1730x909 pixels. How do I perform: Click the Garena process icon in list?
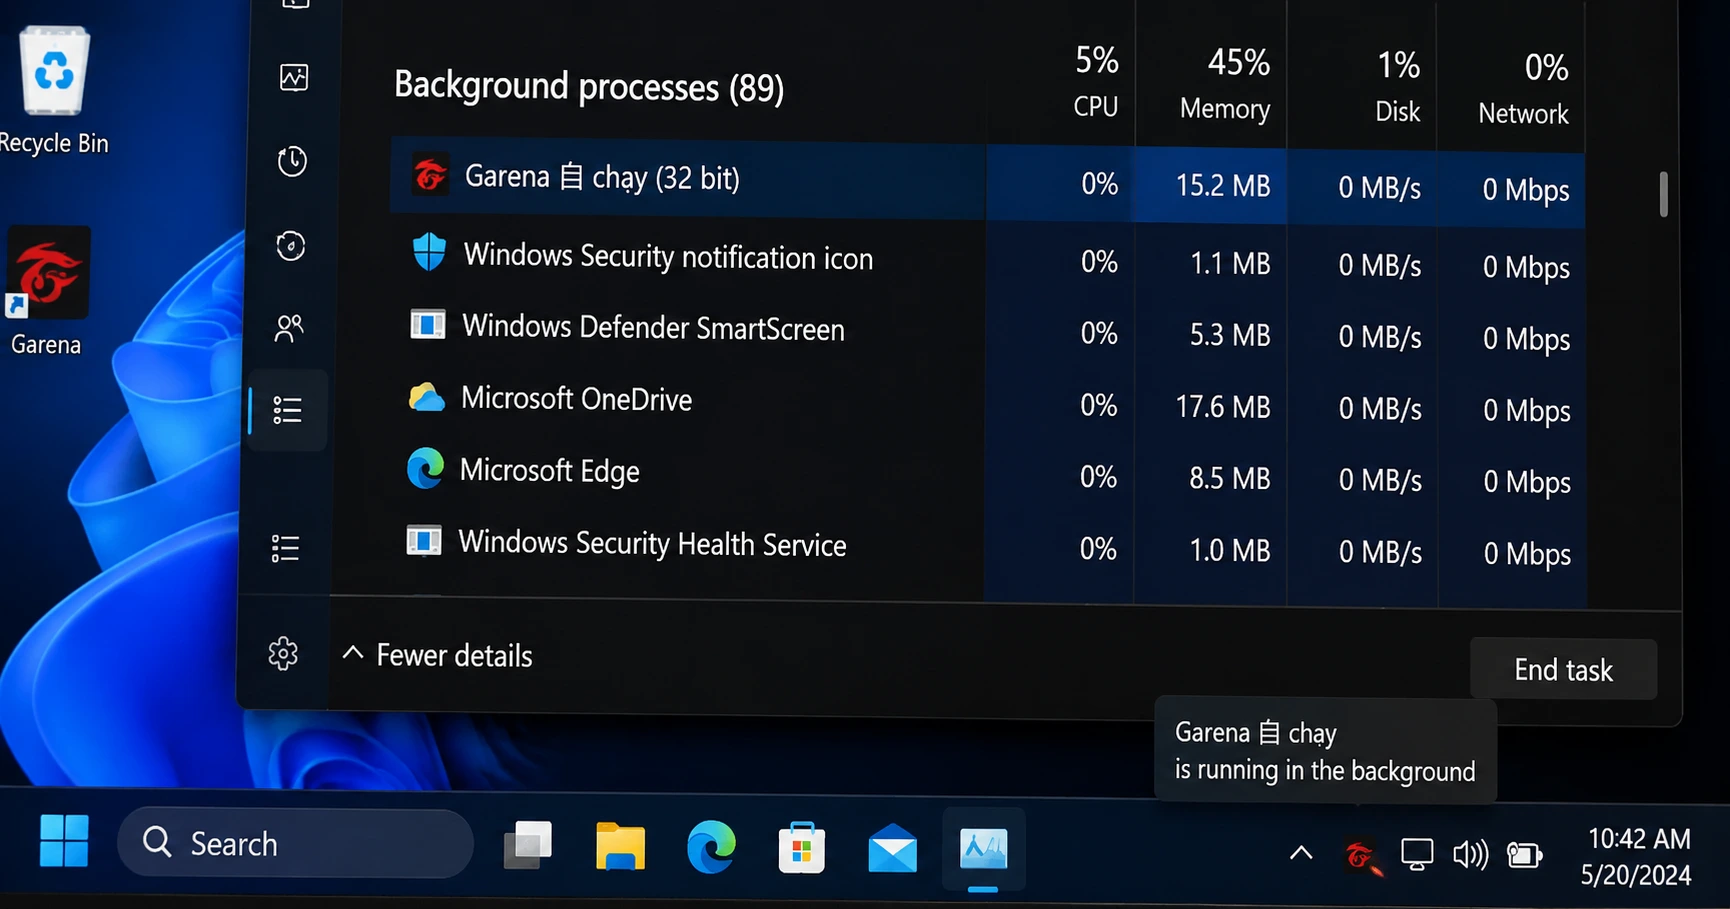pos(430,176)
